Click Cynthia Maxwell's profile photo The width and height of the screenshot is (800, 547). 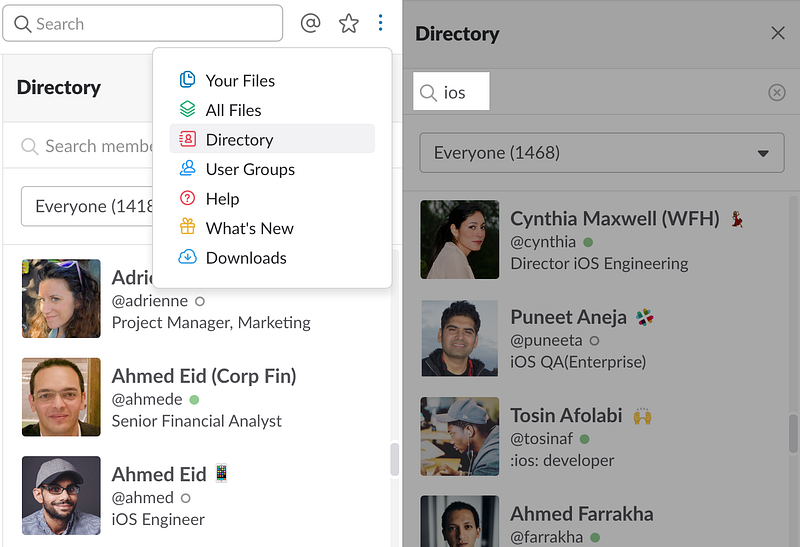(460, 239)
